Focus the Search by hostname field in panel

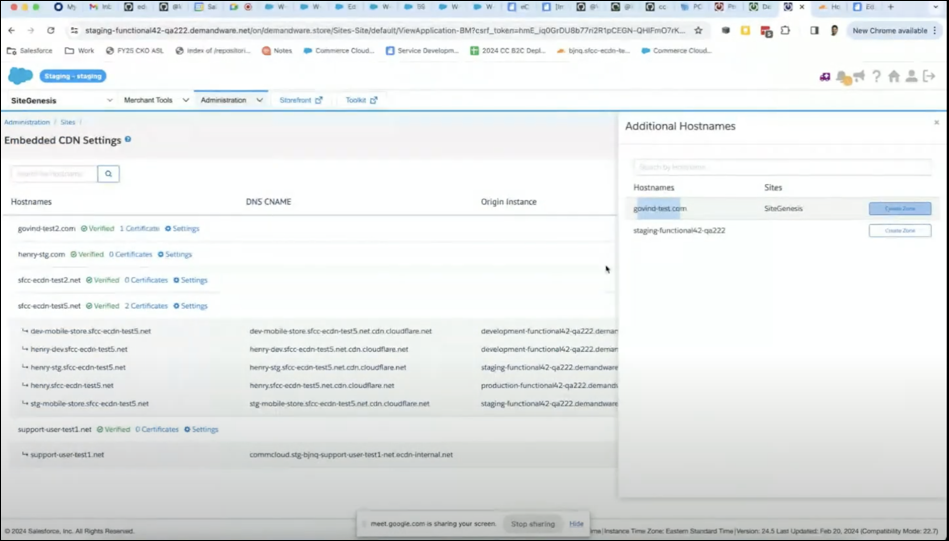(x=782, y=167)
